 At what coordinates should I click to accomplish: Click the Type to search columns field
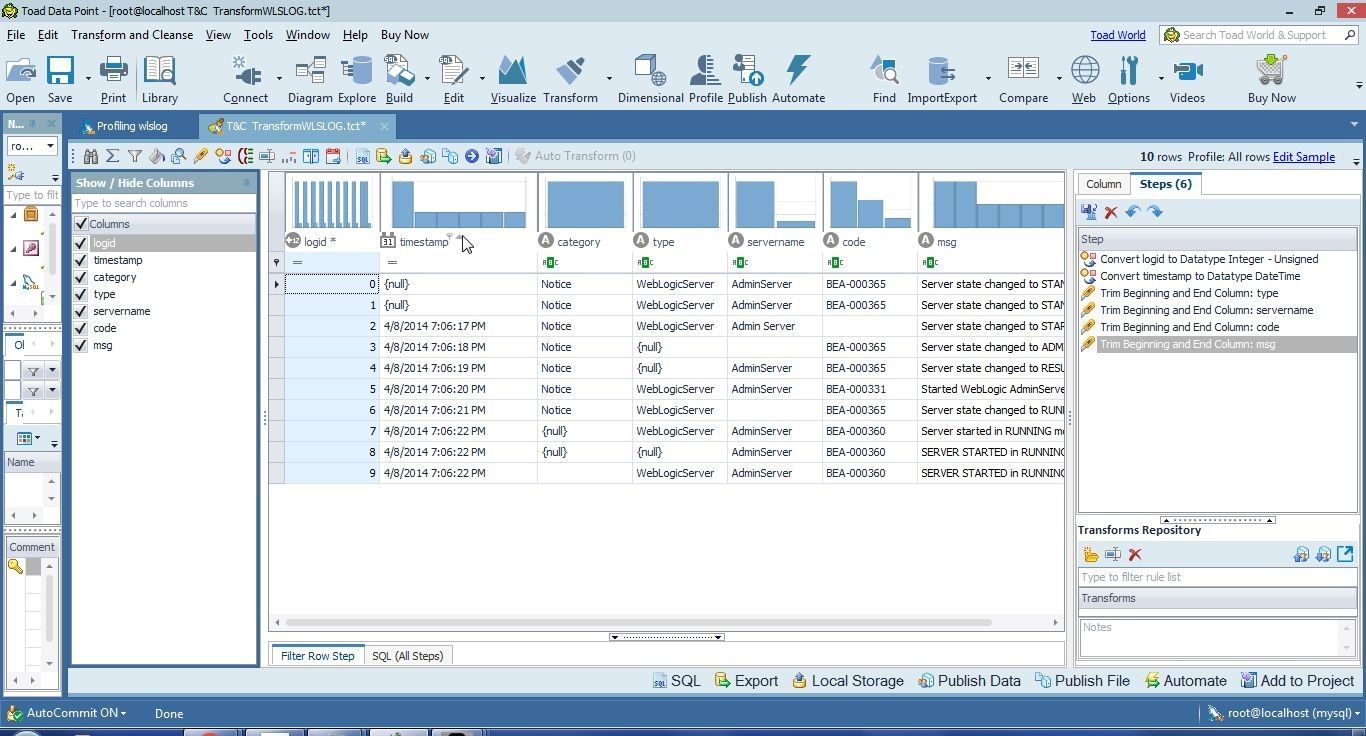click(163, 203)
